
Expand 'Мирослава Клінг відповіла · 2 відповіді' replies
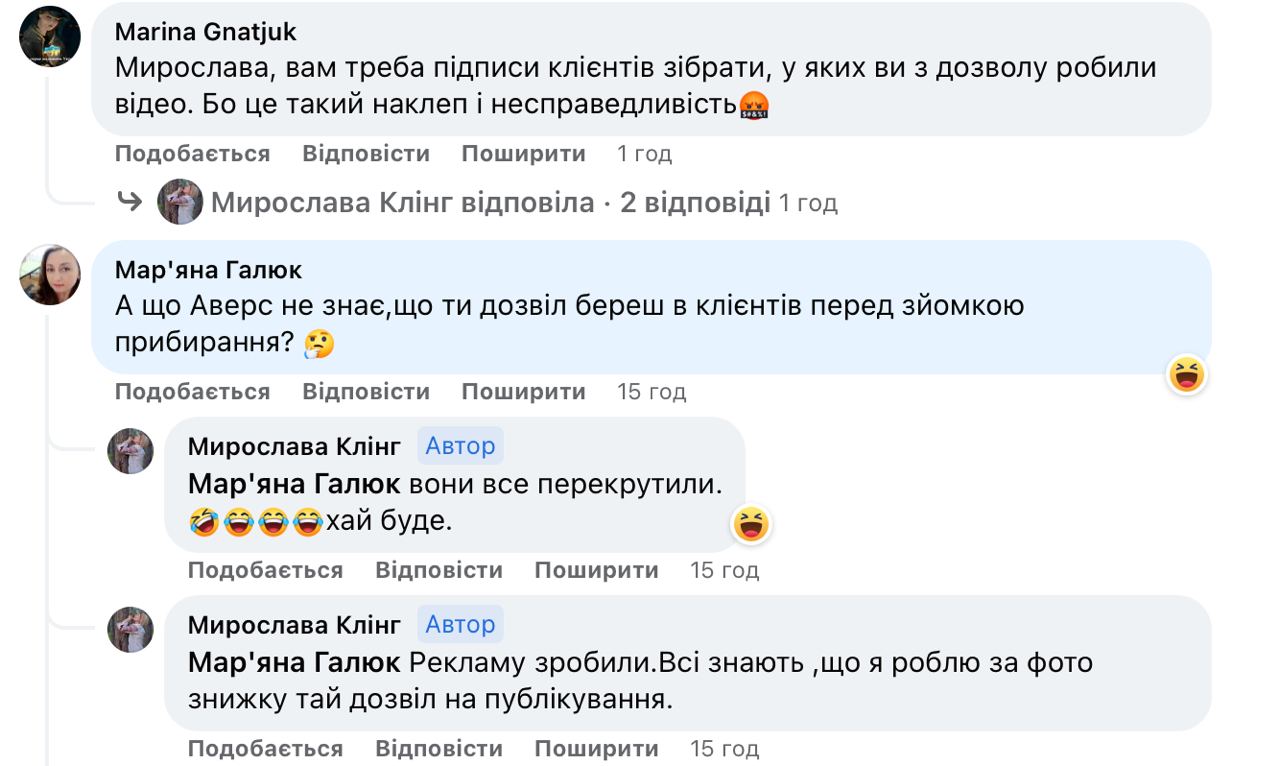[x=490, y=203]
